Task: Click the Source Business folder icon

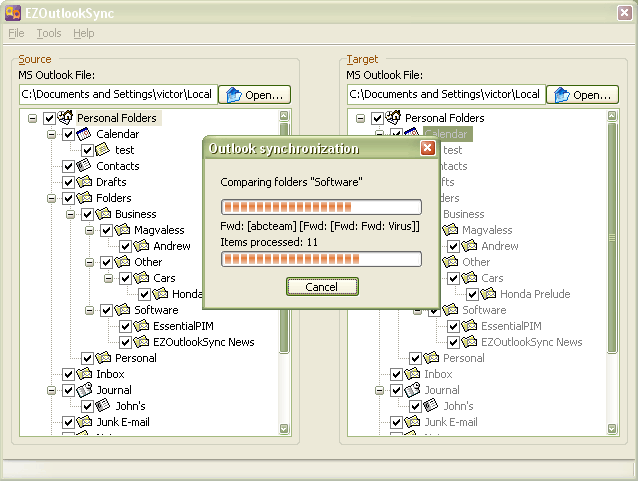Action: [x=103, y=213]
